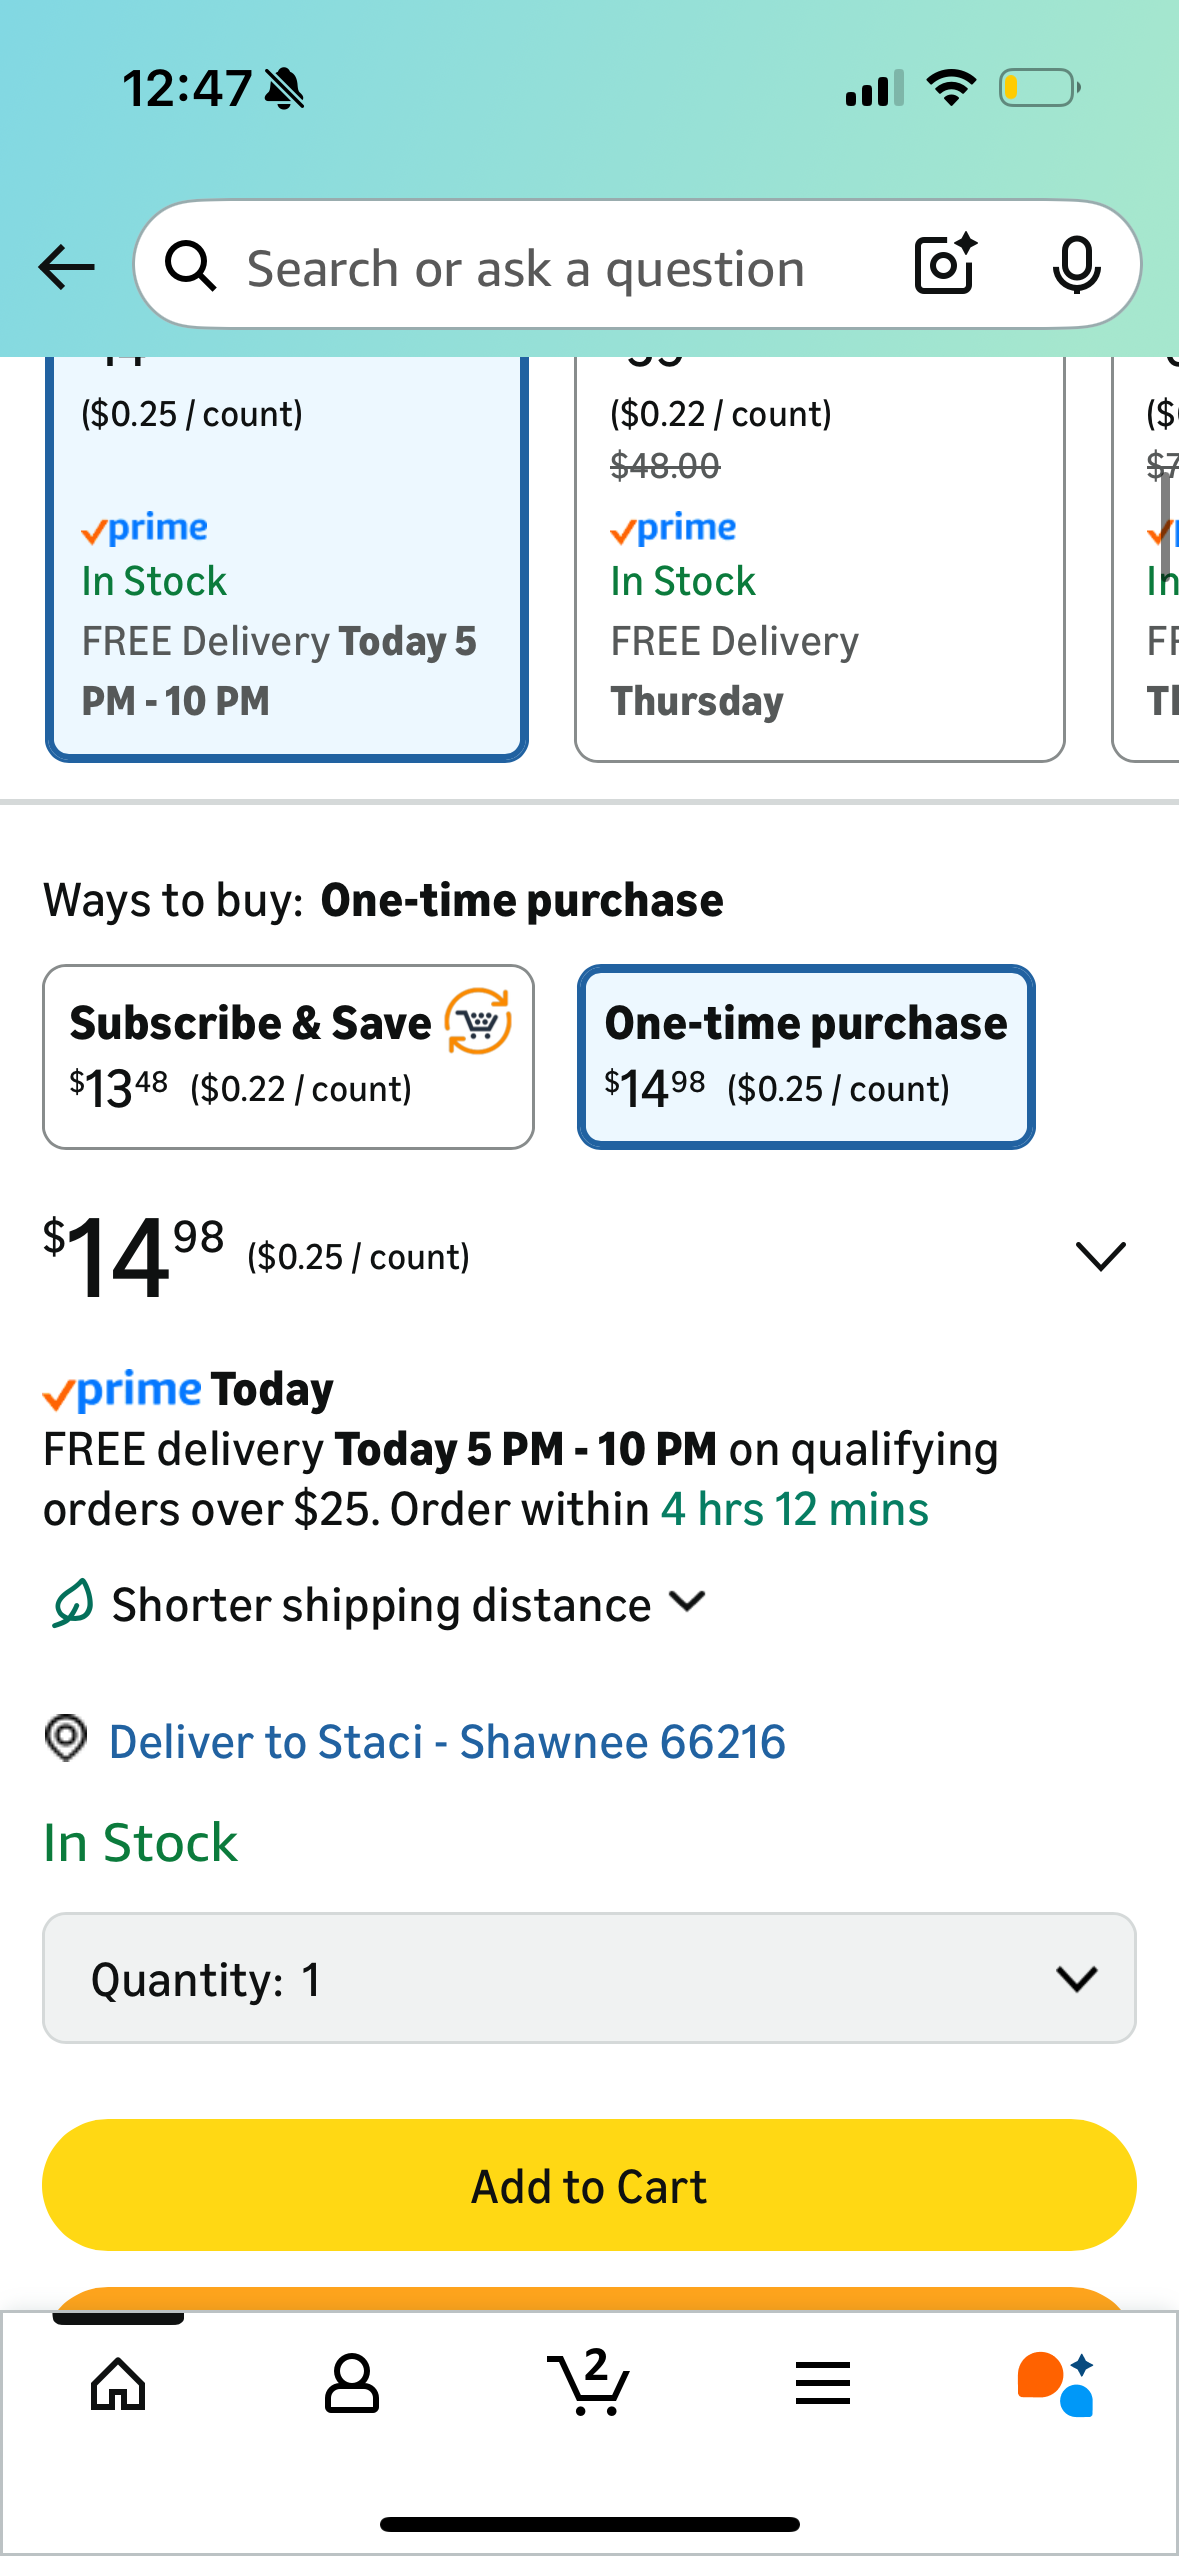Screen dimensions: 1179x2556
Task: Select One-time purchase option
Action: 806,1056
